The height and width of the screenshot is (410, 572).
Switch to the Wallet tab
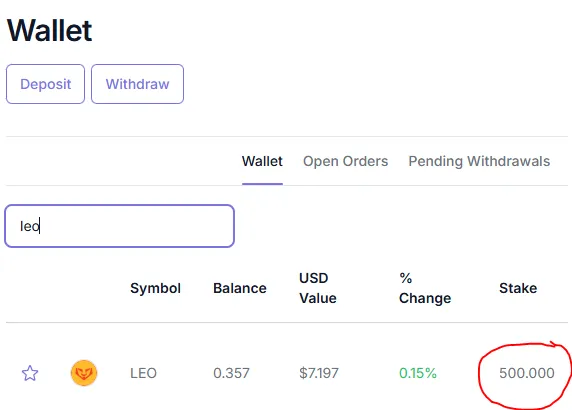point(262,161)
